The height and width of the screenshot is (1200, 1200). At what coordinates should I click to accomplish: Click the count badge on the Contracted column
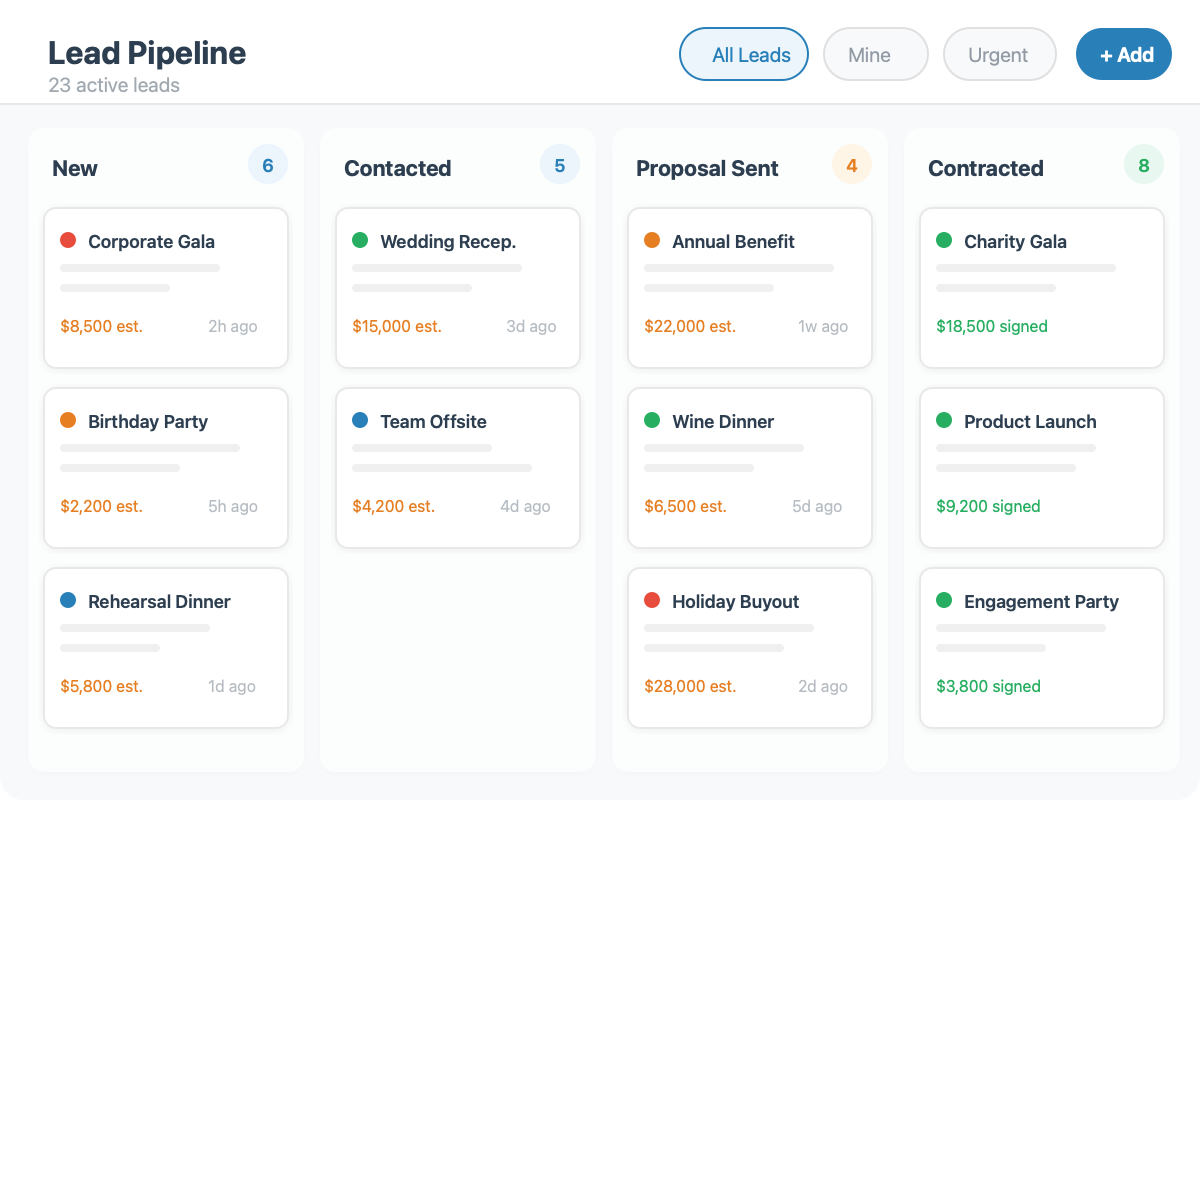[x=1143, y=165]
